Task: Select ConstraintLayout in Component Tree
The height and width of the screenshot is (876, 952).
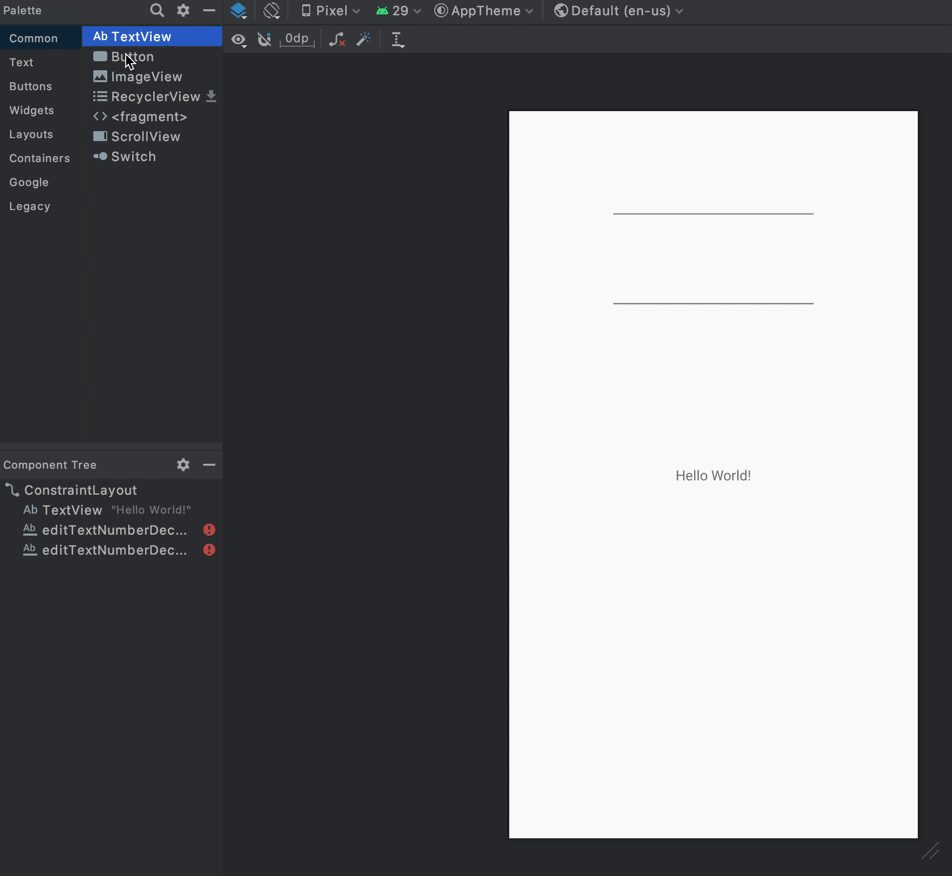Action: (x=111, y=490)
